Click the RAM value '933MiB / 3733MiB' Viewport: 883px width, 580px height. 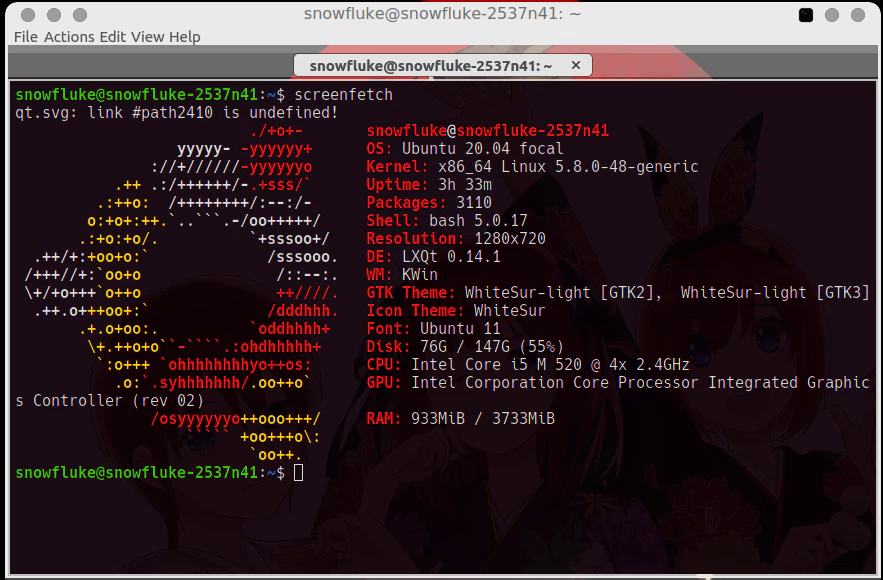(483, 419)
